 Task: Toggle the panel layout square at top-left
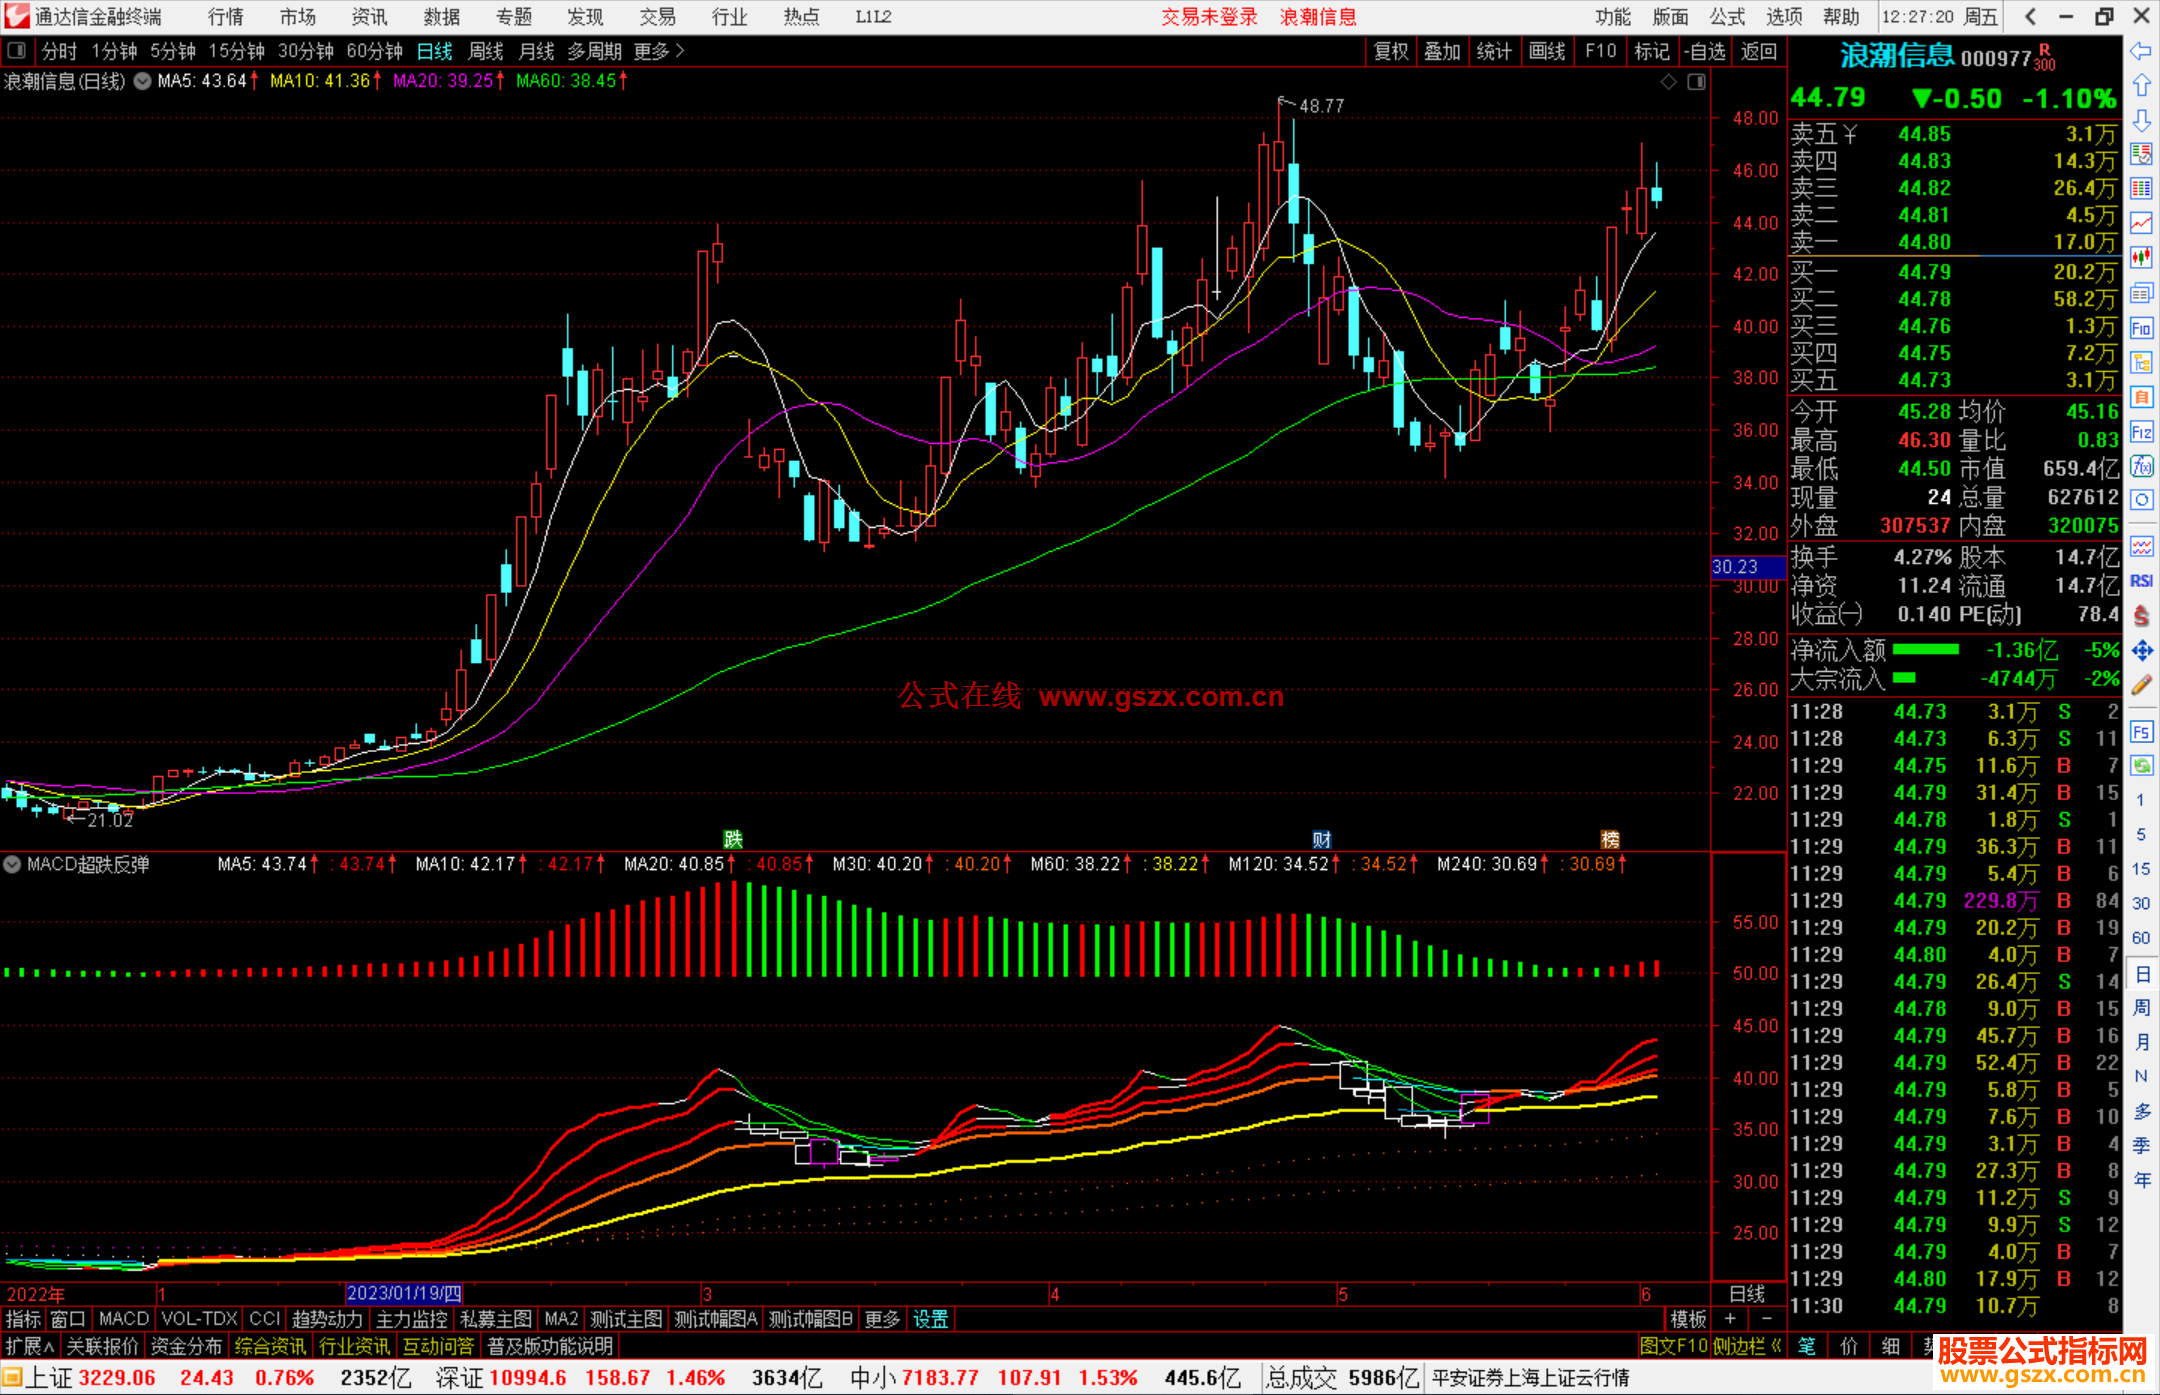[x=17, y=51]
